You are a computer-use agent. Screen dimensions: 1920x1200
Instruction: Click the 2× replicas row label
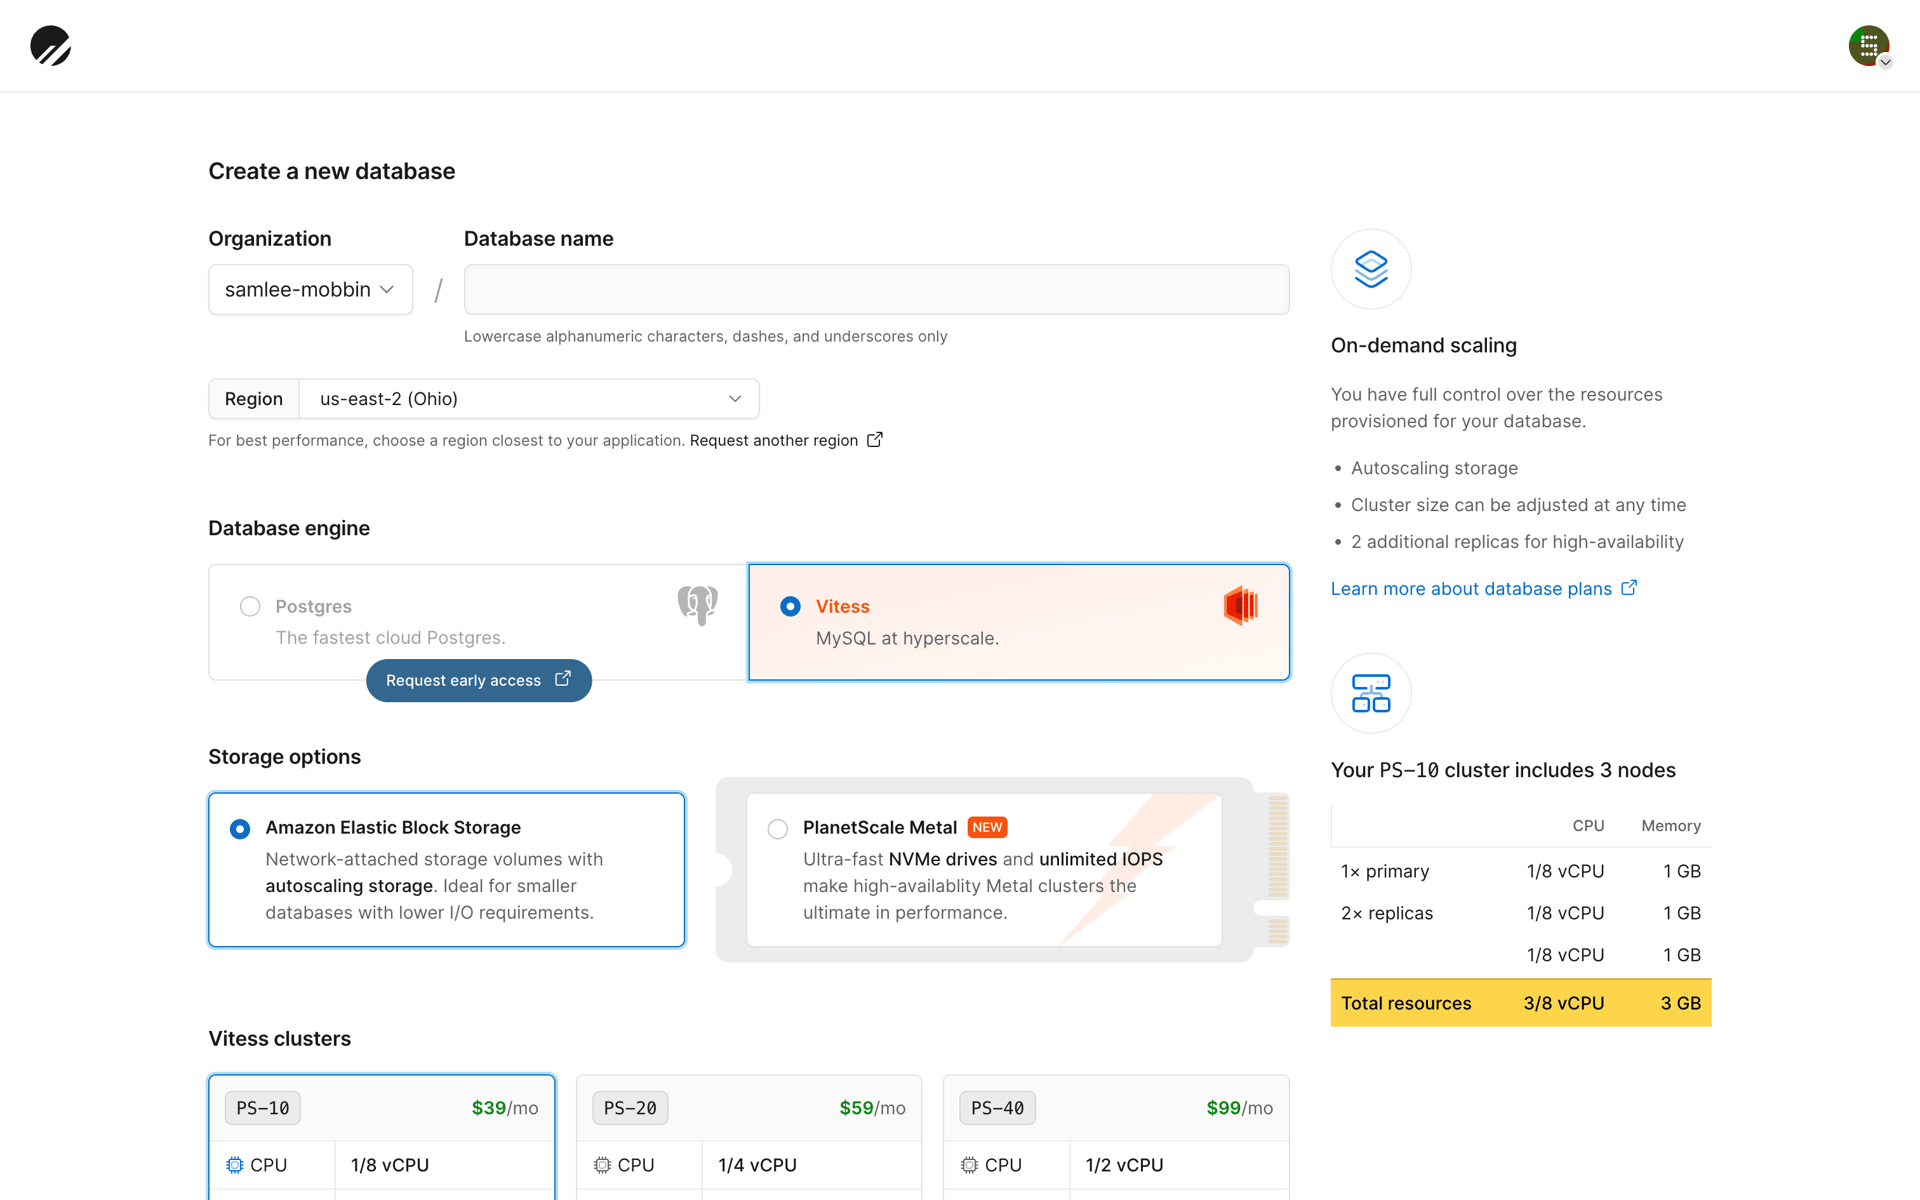point(1387,913)
